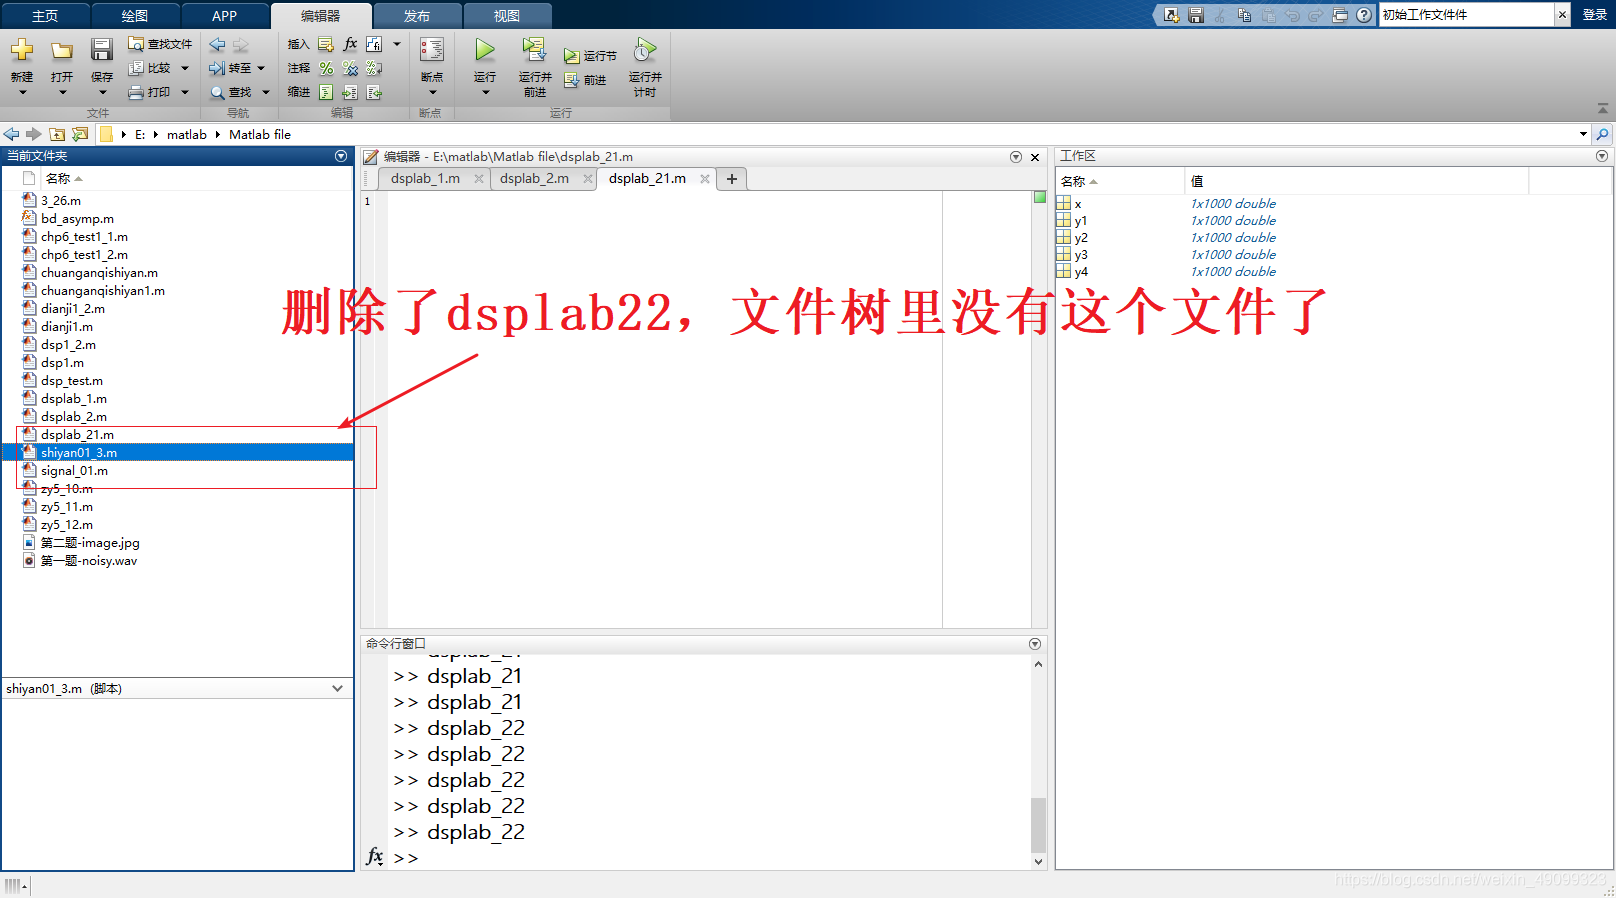Click the documentation search field
The image size is (1616, 898).
[1466, 15]
